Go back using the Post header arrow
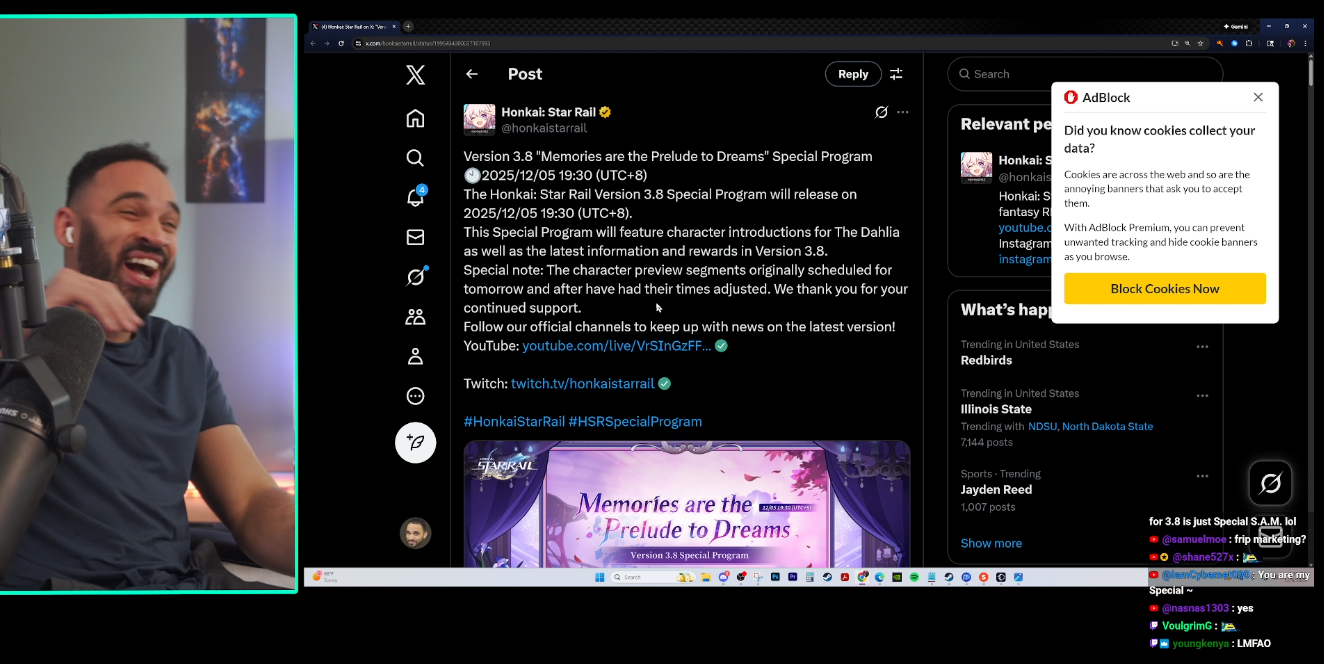Viewport: 1324px width, 664px height. click(x=472, y=74)
